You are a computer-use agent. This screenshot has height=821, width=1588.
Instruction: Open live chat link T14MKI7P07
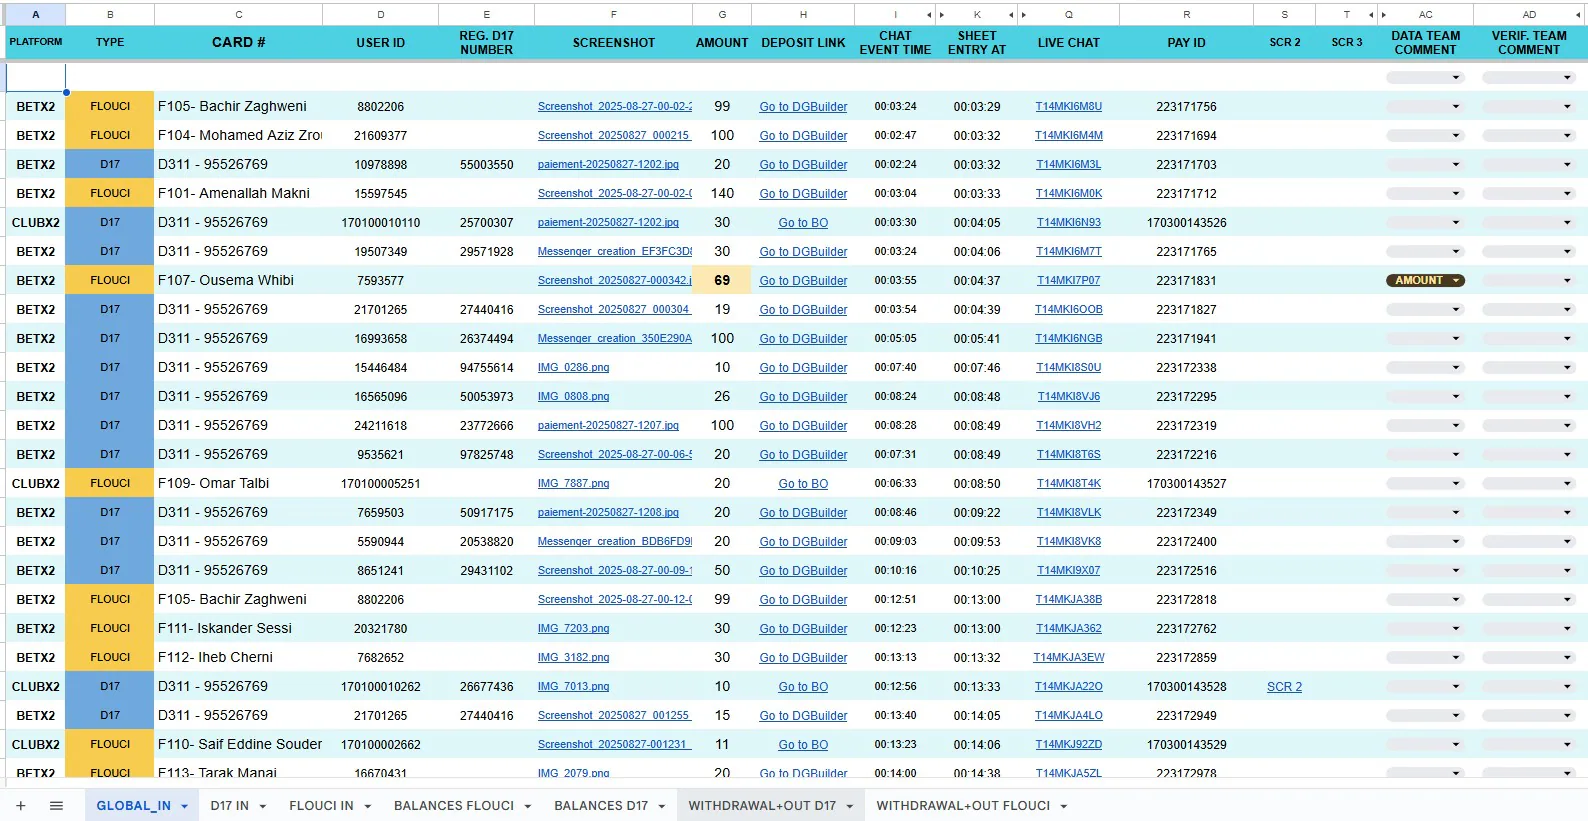point(1069,281)
